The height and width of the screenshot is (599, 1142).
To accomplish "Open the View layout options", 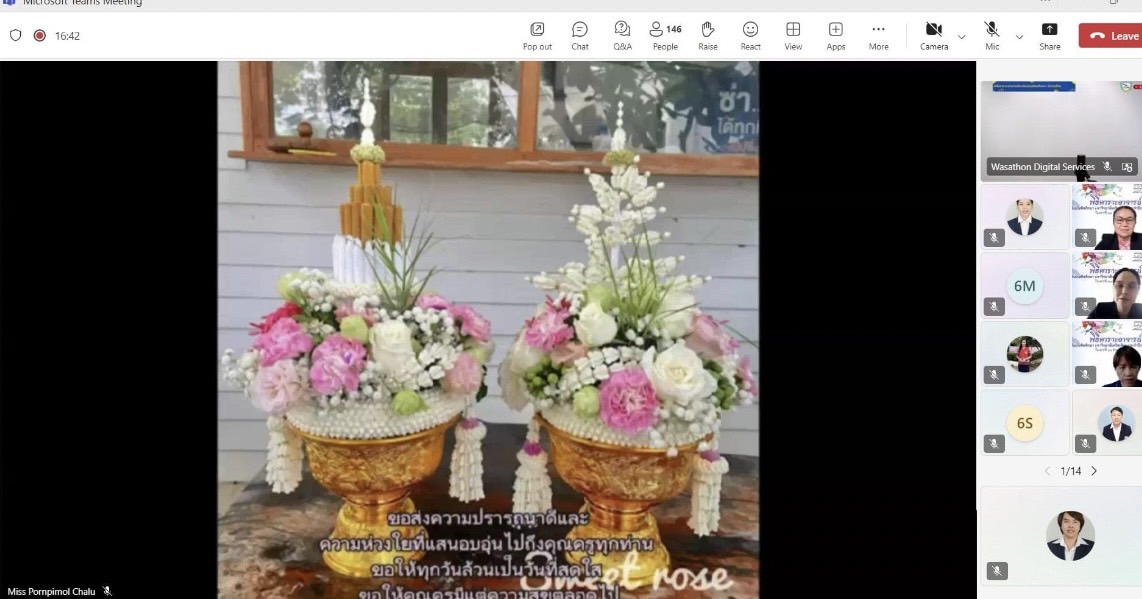I will [793, 36].
